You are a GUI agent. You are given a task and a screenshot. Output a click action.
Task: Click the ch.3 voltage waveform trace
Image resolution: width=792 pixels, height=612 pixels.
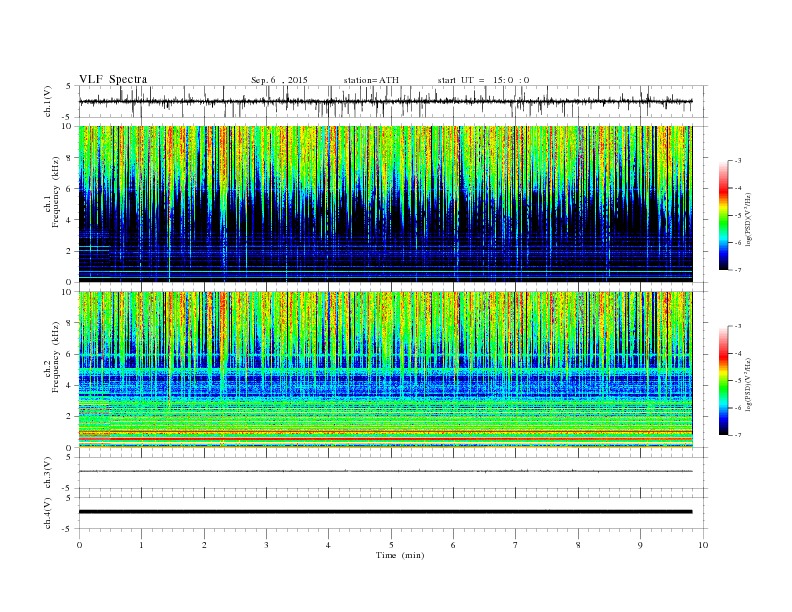385,471
